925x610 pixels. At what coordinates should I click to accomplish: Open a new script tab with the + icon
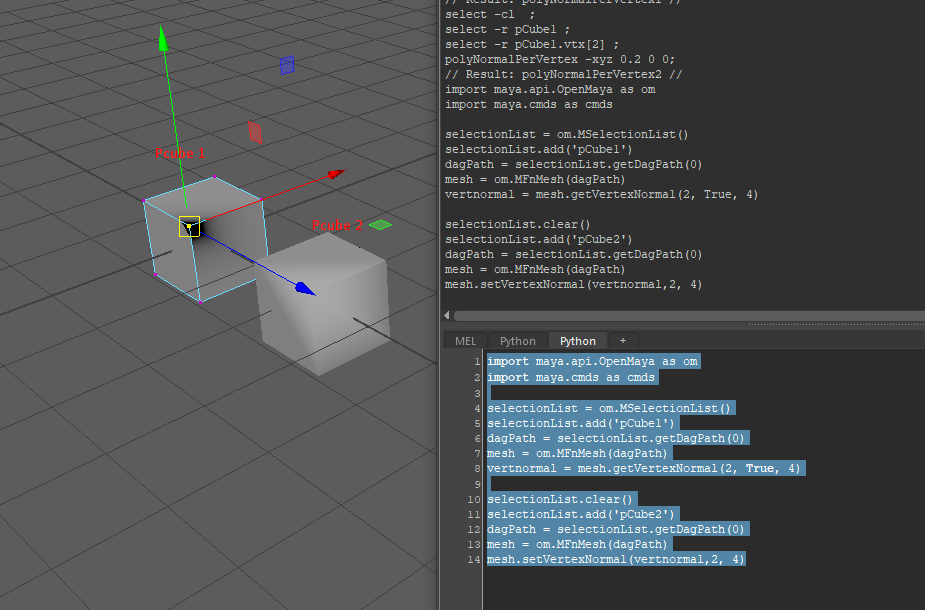coord(623,340)
